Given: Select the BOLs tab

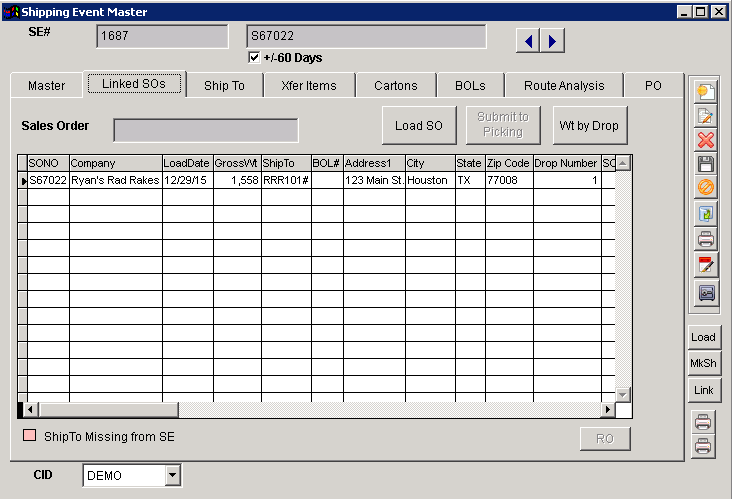Looking at the screenshot, I should point(470,86).
